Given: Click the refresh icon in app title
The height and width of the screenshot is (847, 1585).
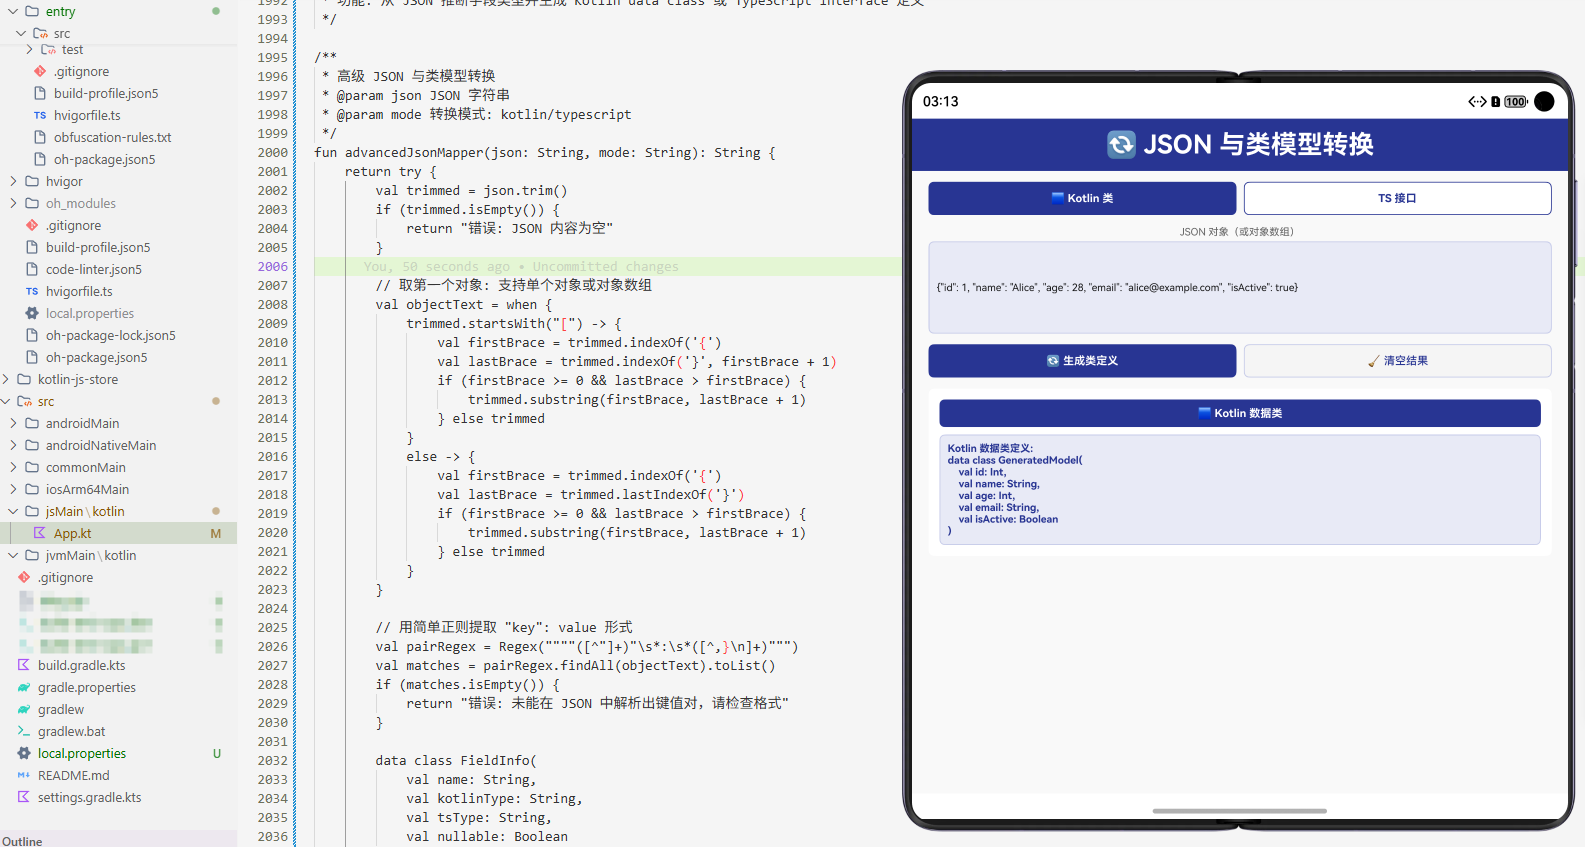Looking at the screenshot, I should tap(1121, 144).
